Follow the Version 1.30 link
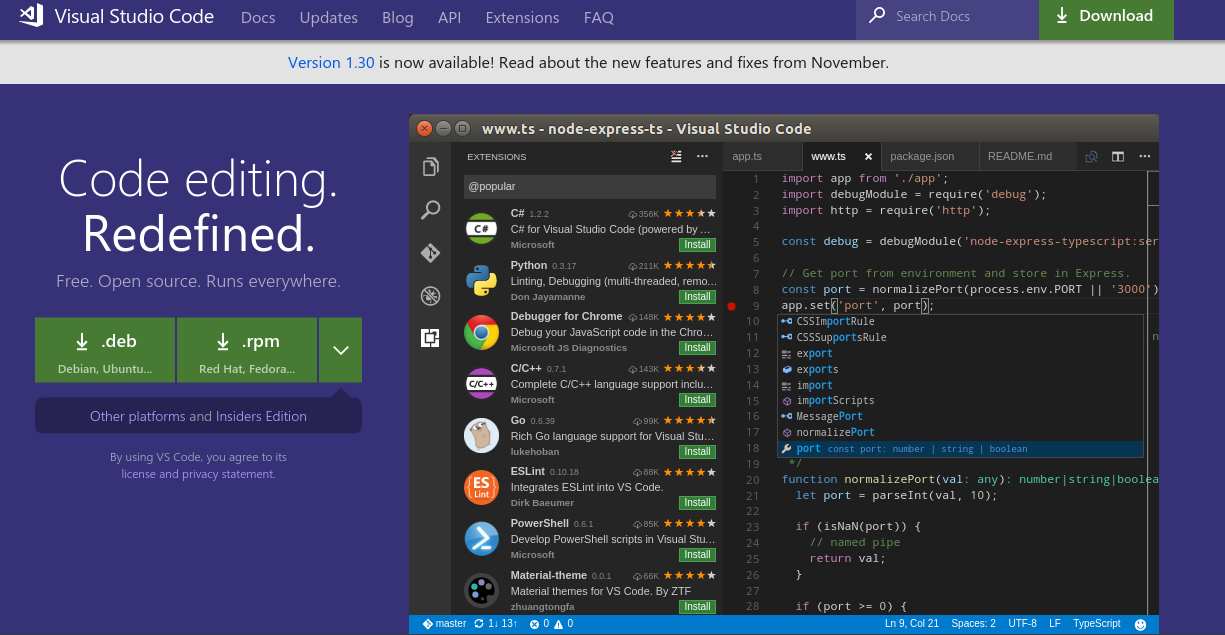 pyautogui.click(x=331, y=63)
